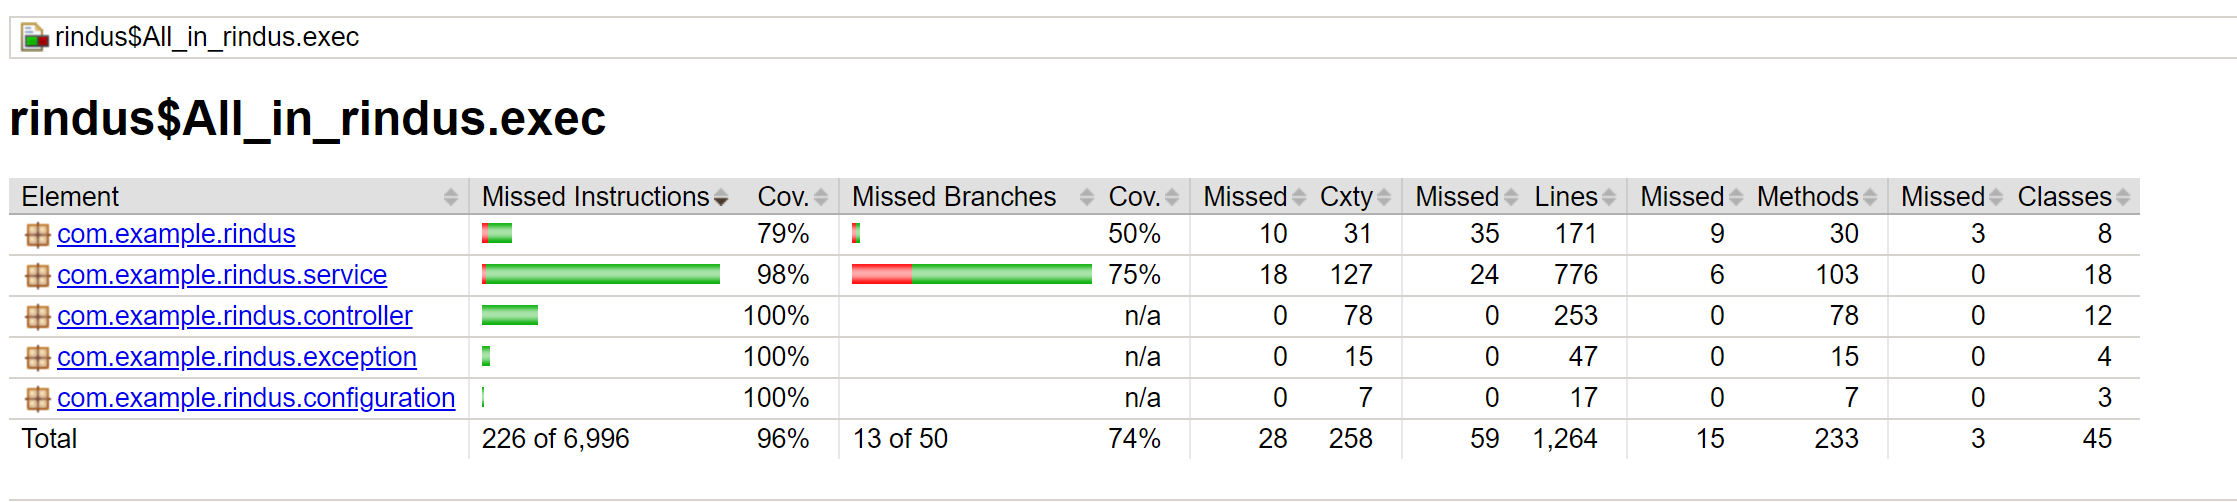Open com.example.rindus.controller package link
Image resolution: width=2237 pixels, height=502 pixels.
coord(235,316)
